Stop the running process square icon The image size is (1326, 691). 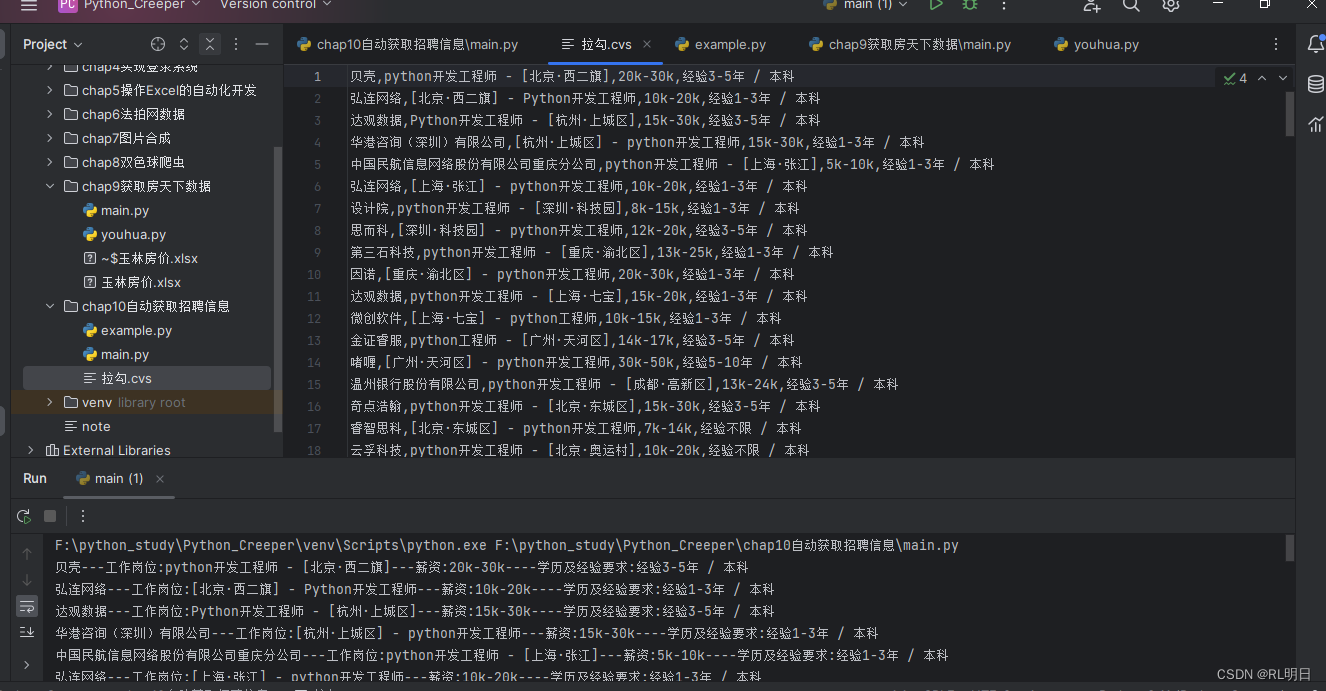50,516
